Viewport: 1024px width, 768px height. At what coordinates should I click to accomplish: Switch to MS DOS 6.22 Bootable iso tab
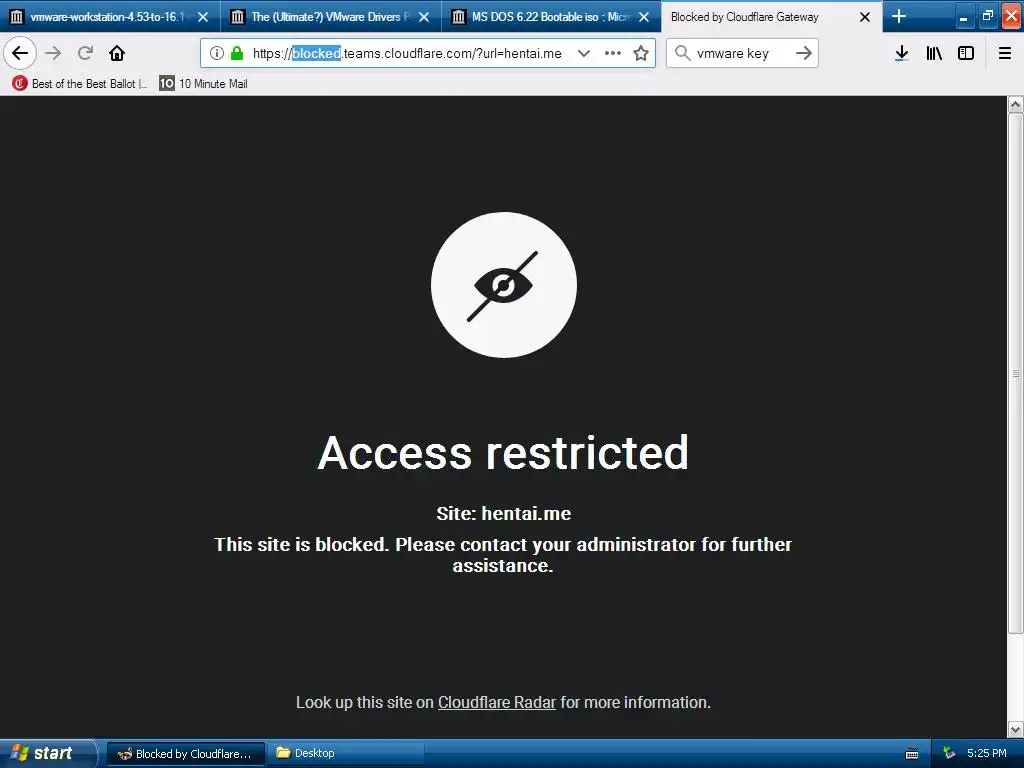coord(551,16)
